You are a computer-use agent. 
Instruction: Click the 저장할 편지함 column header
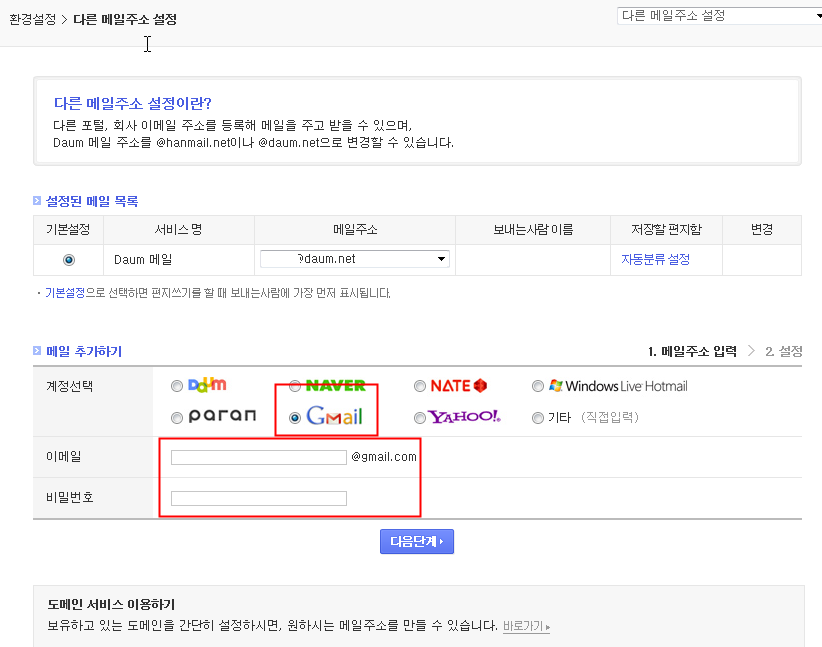(666, 230)
